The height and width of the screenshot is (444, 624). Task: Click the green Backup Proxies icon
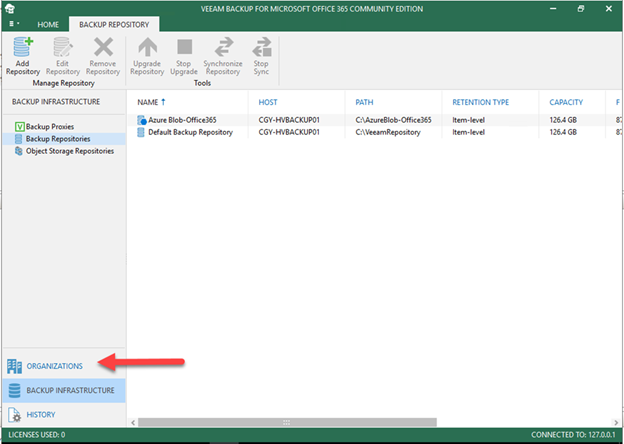click(20, 127)
